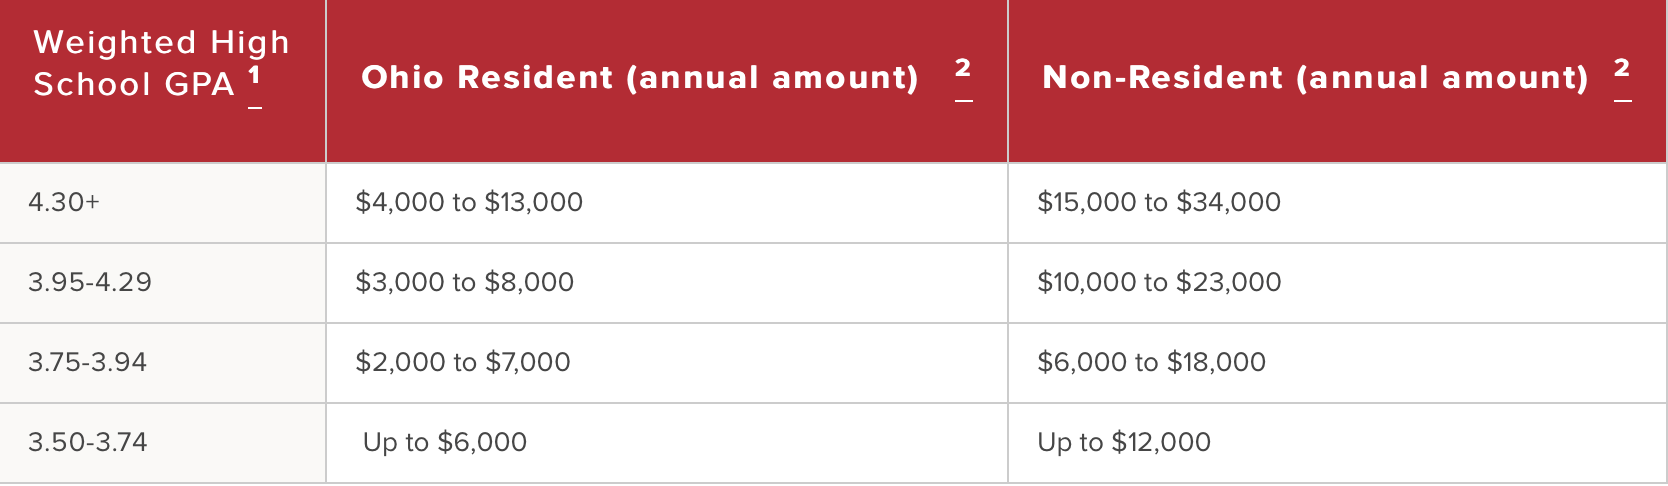This screenshot has height=486, width=1668.
Task: Select the 3.50-3.74 GPA cell
Action: point(163,443)
